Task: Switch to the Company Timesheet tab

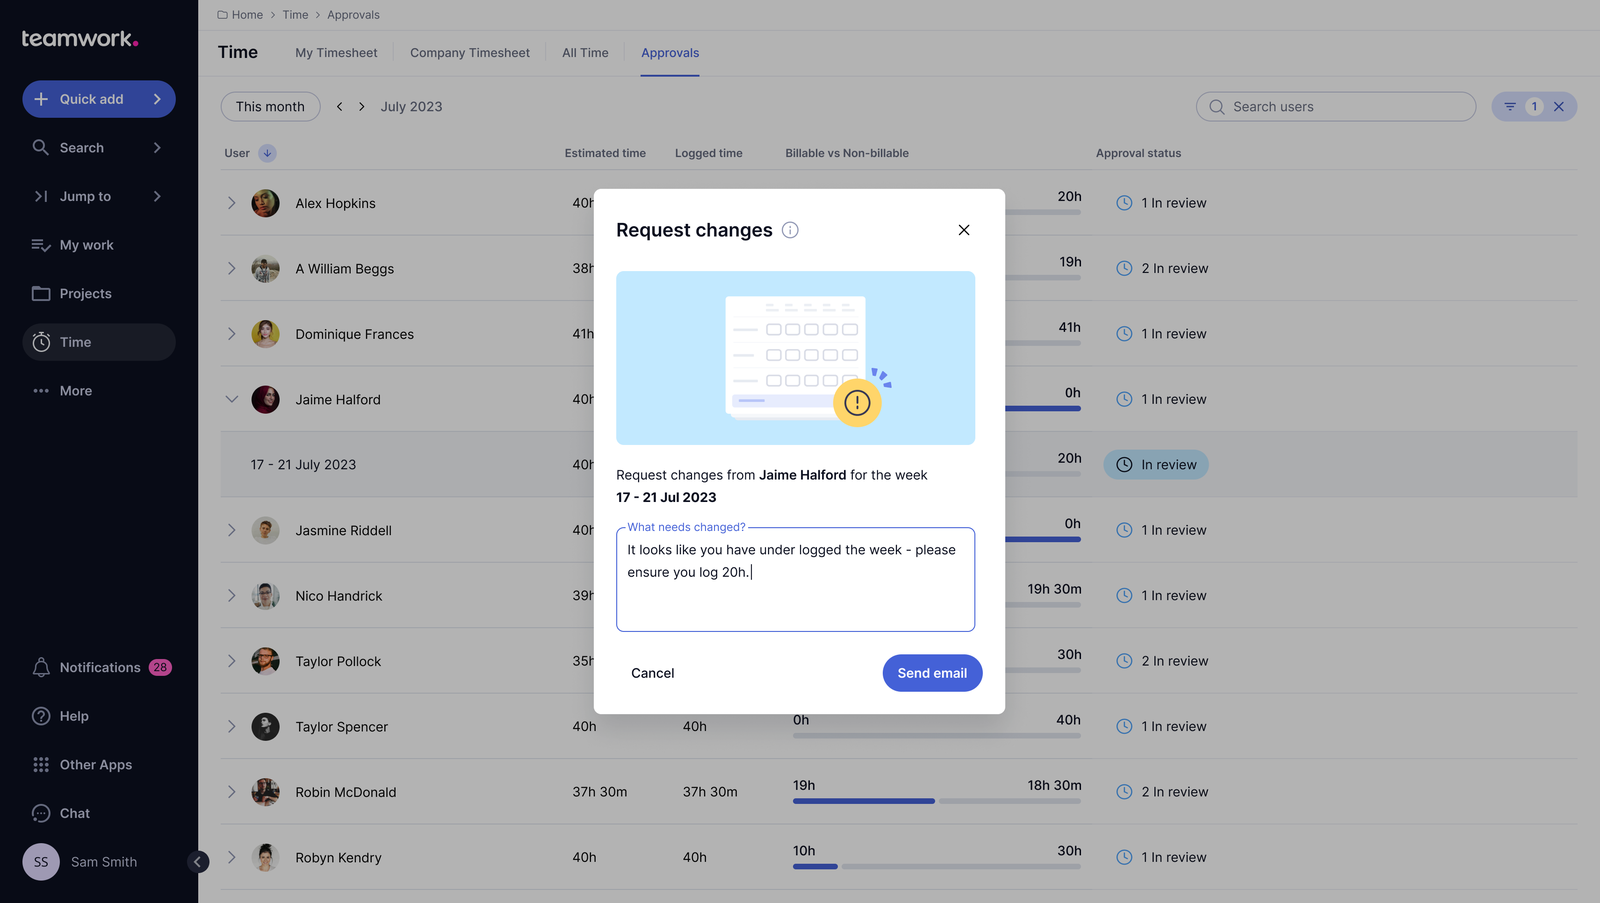Action: pos(469,52)
